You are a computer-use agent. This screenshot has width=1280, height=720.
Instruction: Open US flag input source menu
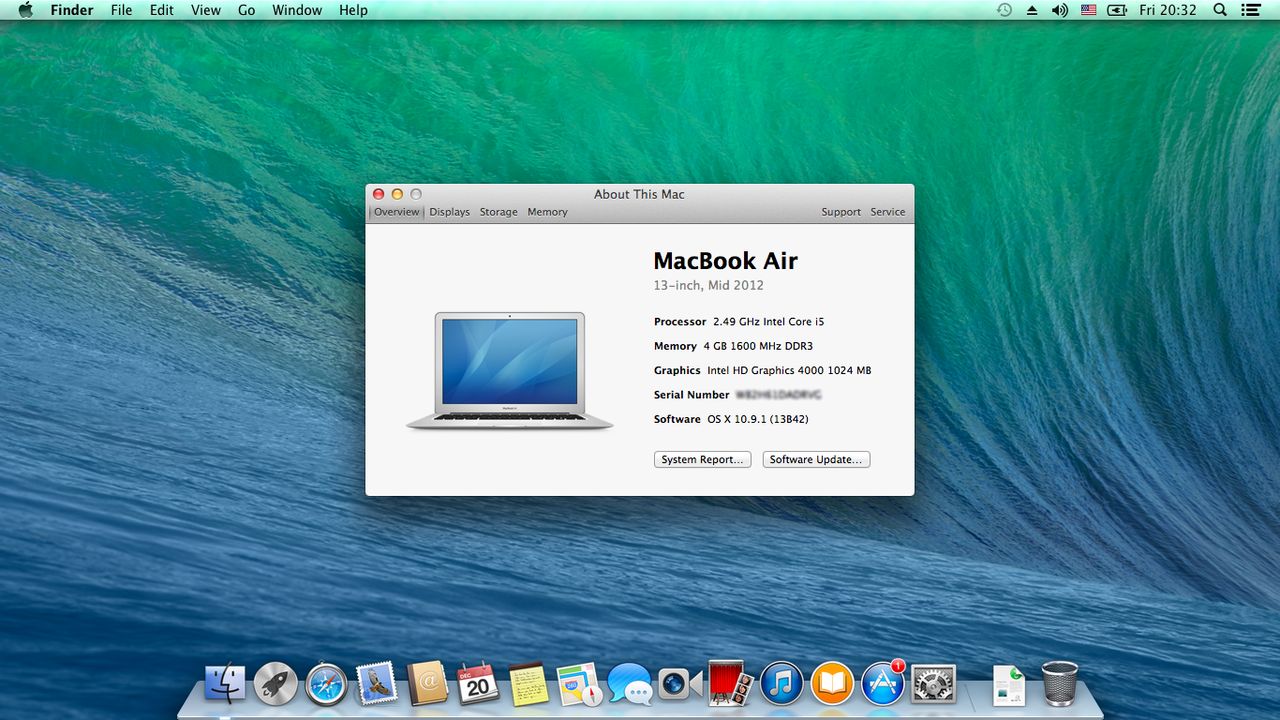click(x=1089, y=10)
